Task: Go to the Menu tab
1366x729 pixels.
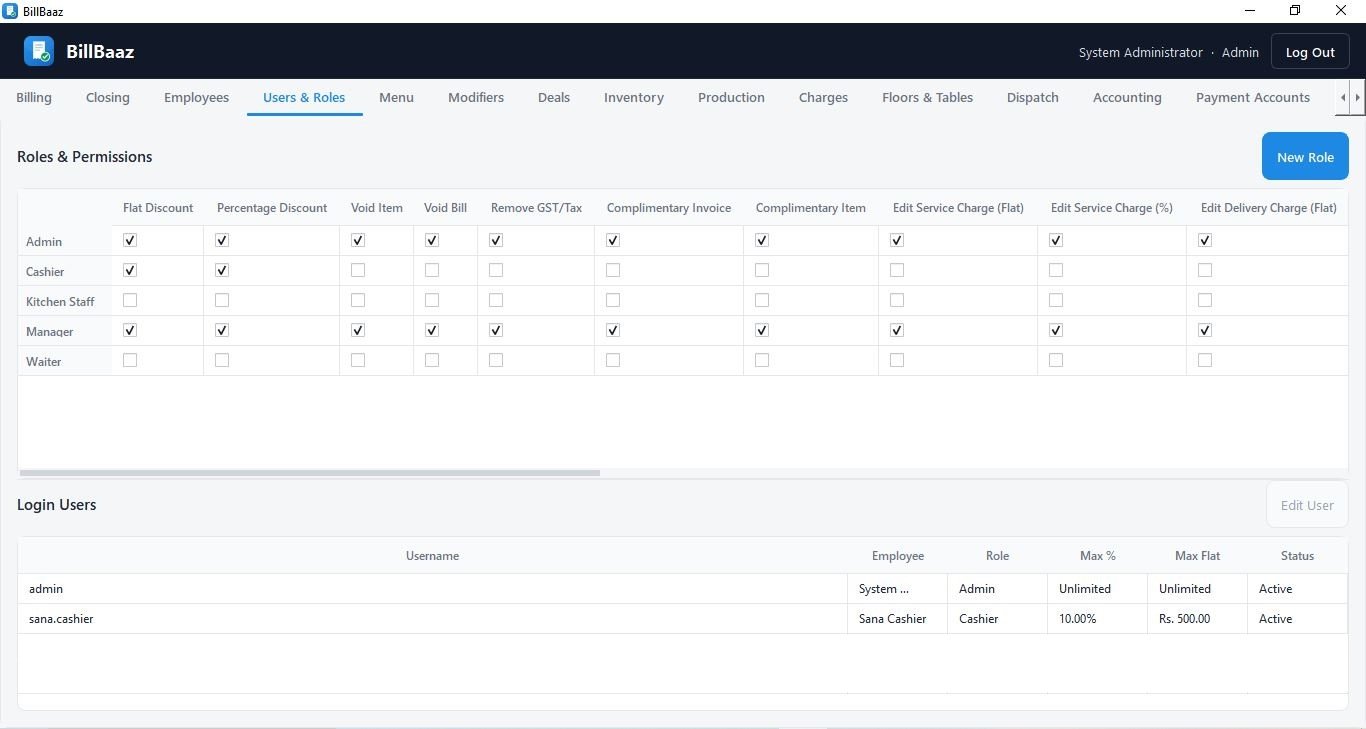Action: point(396,97)
